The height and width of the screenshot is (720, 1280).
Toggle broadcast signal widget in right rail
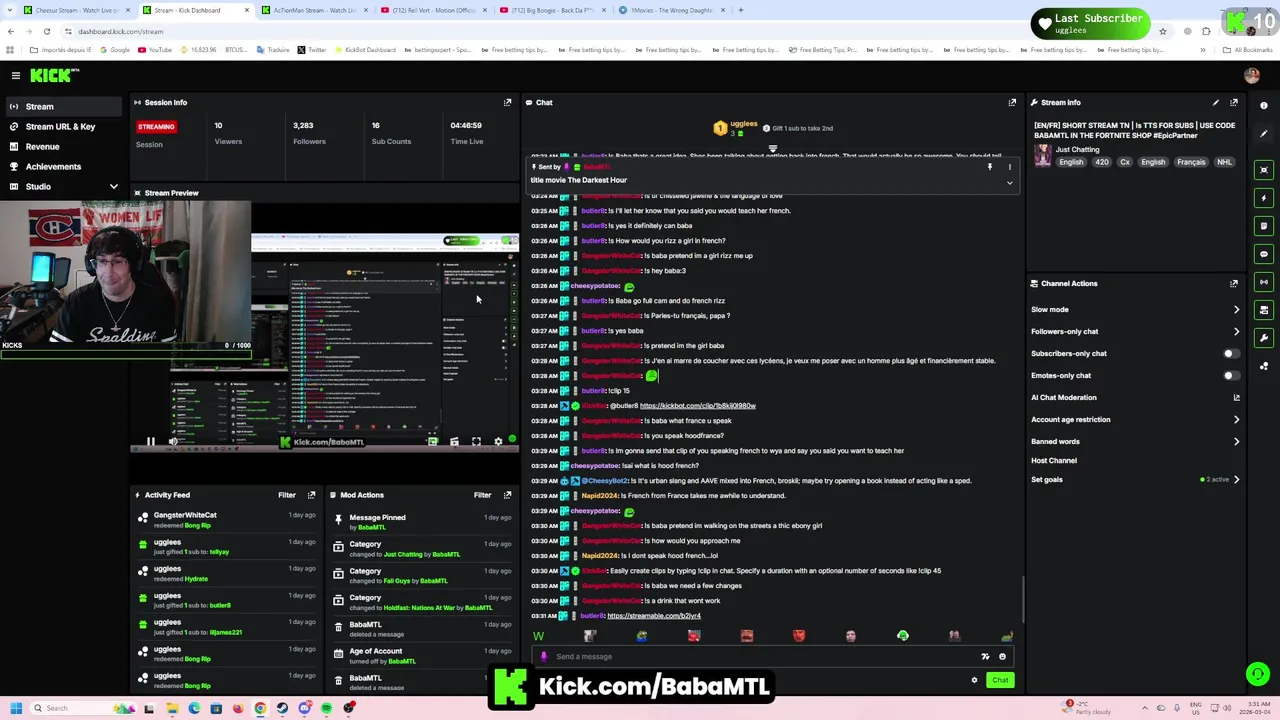pyautogui.click(x=1264, y=282)
